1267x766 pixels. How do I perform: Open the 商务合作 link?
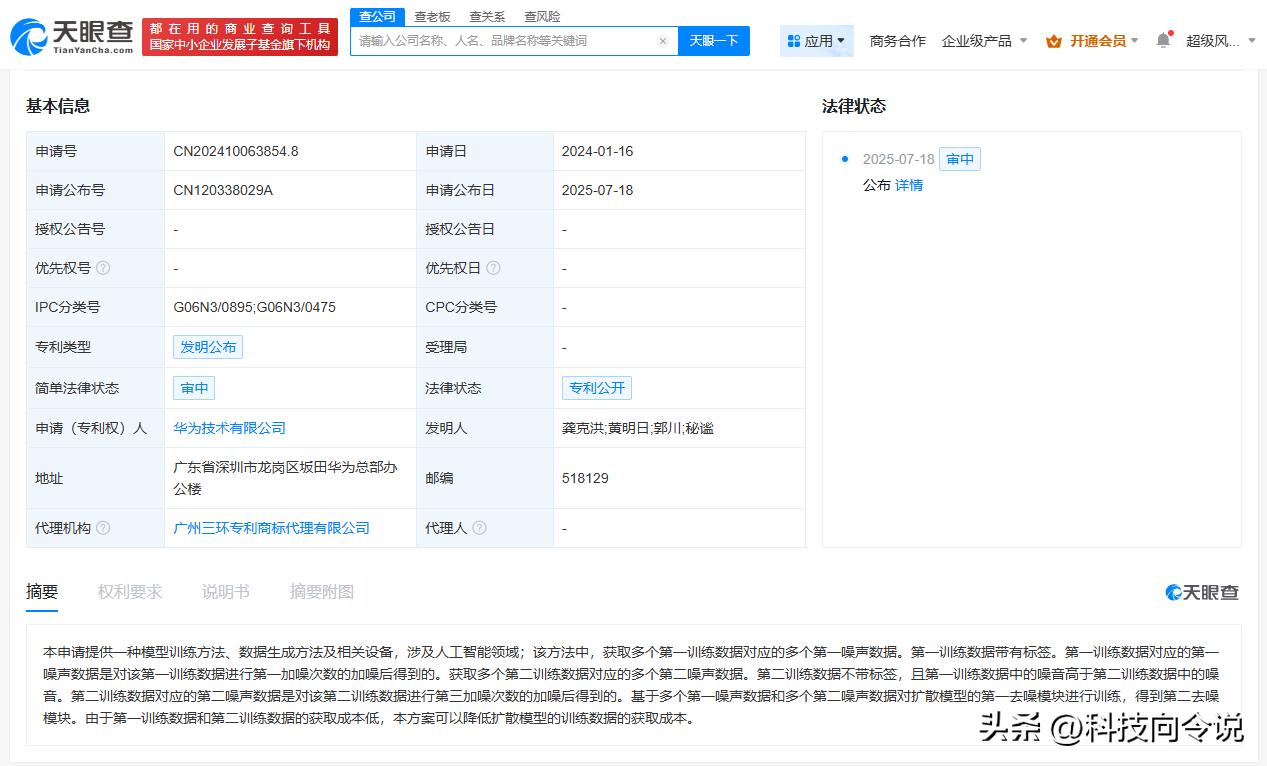898,41
